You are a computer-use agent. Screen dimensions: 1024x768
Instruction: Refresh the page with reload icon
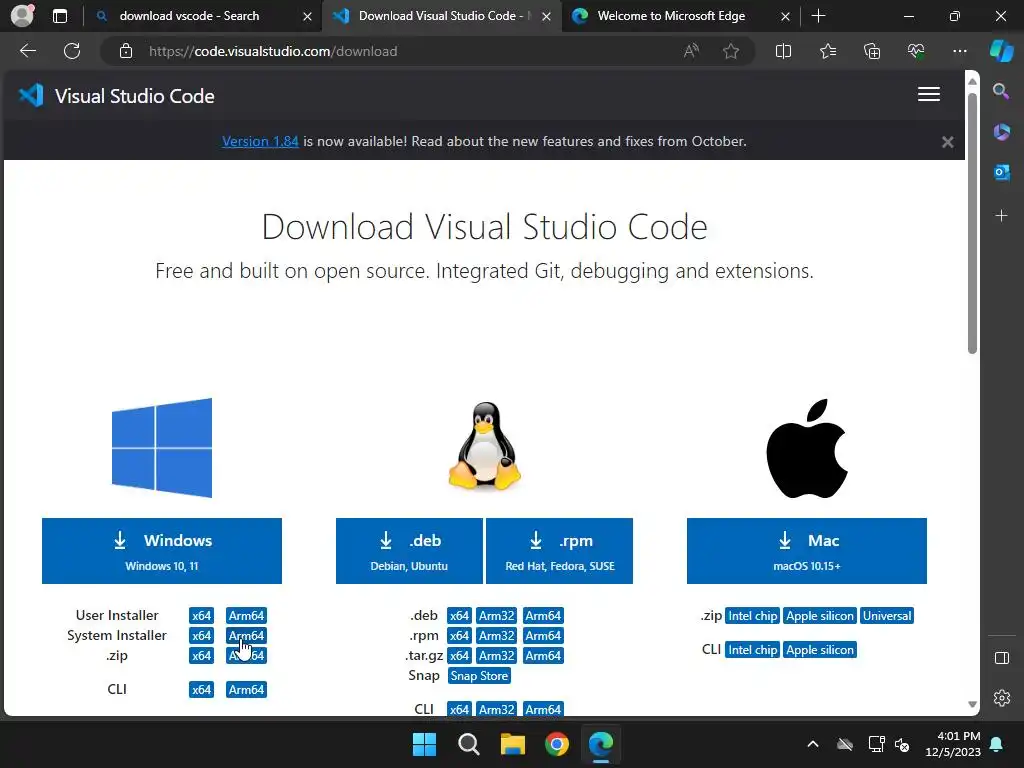pyautogui.click(x=72, y=51)
